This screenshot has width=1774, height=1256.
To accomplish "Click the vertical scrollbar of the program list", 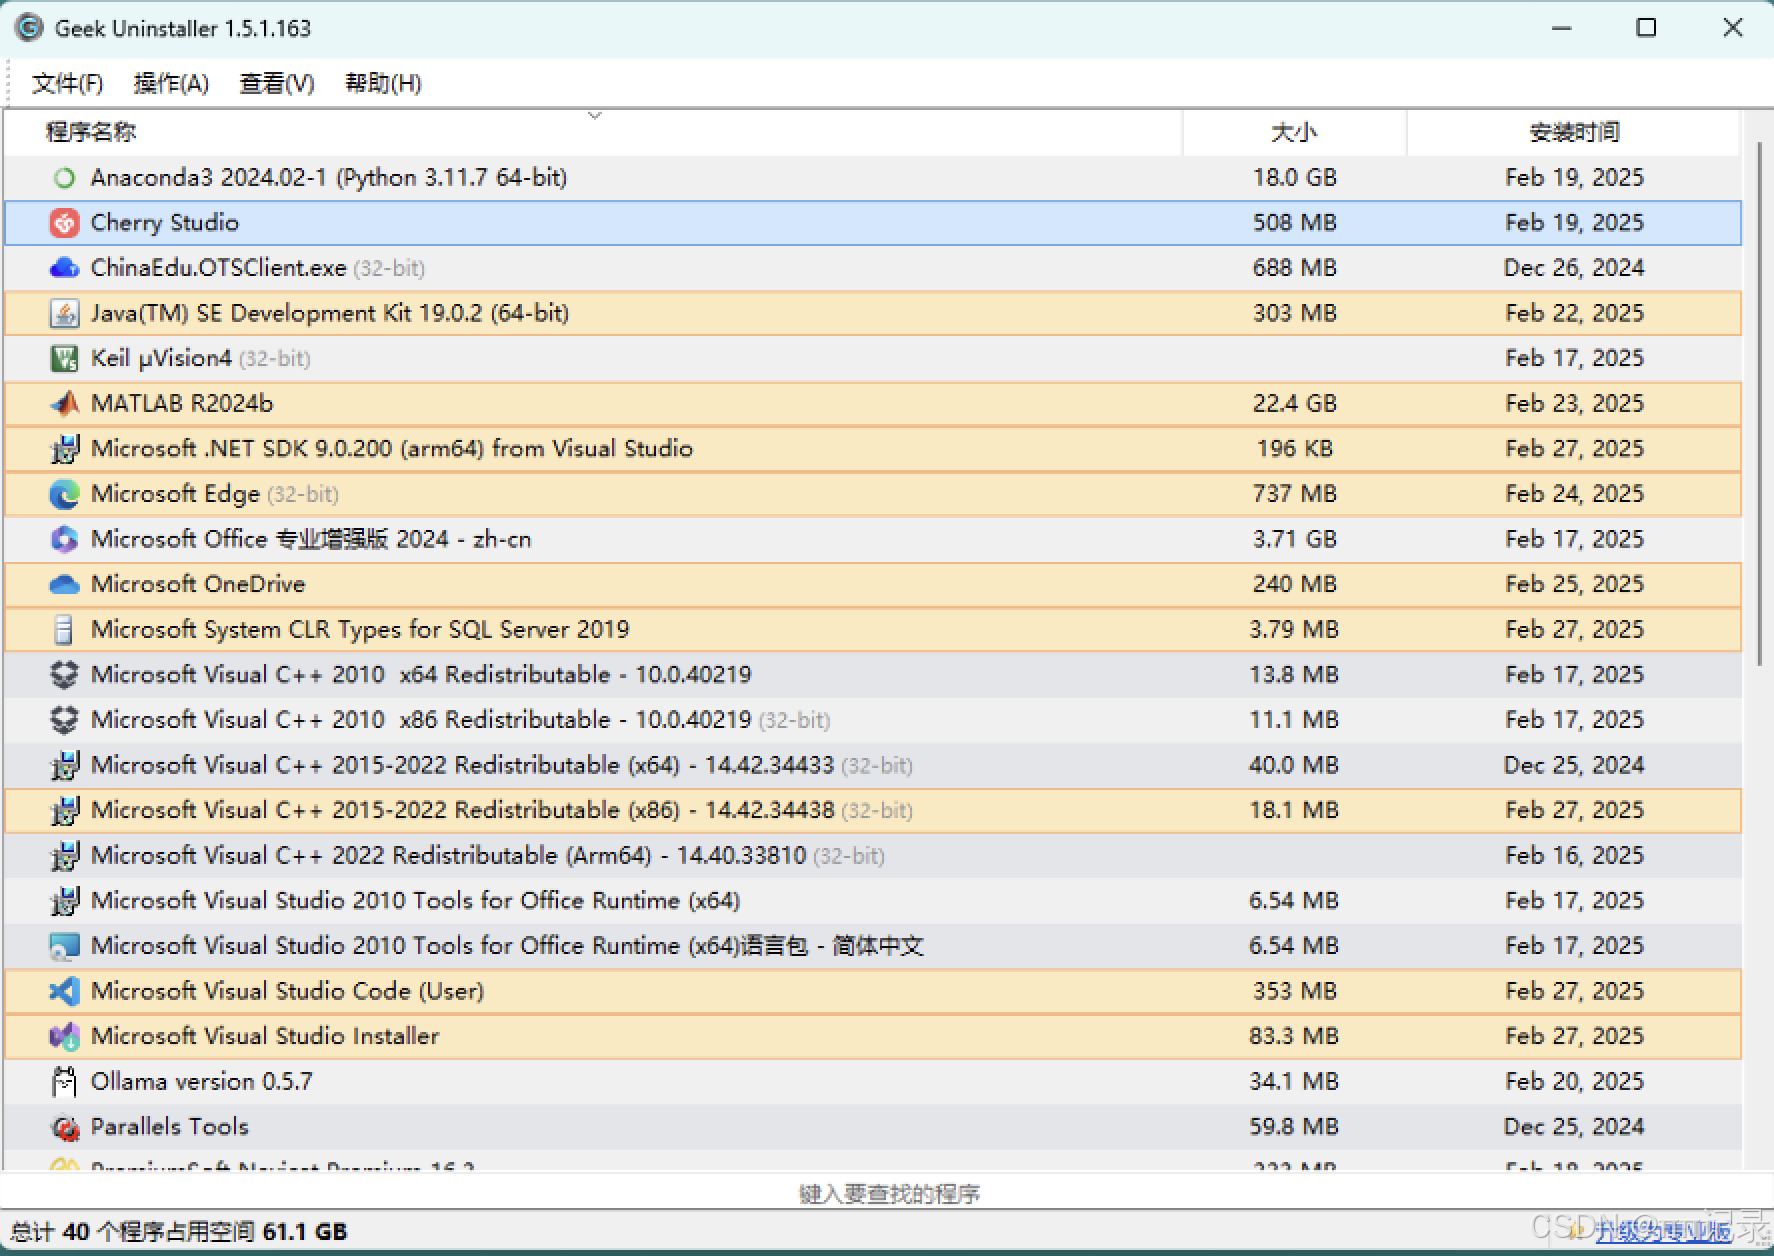I will point(1761,404).
